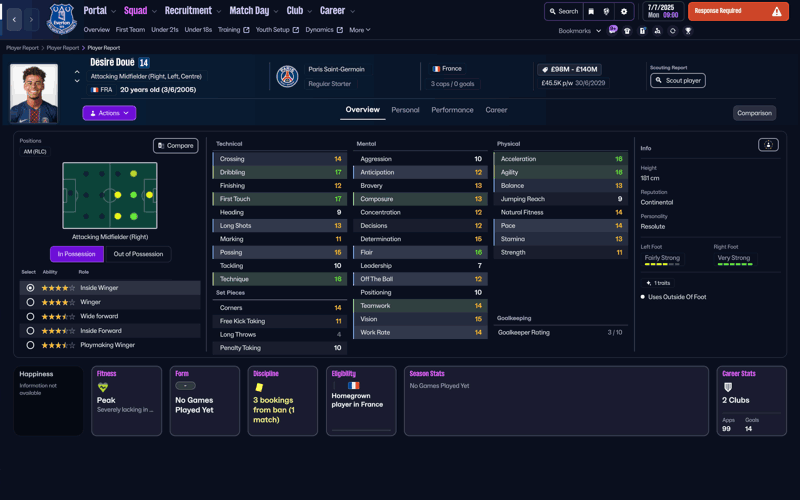Select the Wide forward role radio button

tap(30, 316)
